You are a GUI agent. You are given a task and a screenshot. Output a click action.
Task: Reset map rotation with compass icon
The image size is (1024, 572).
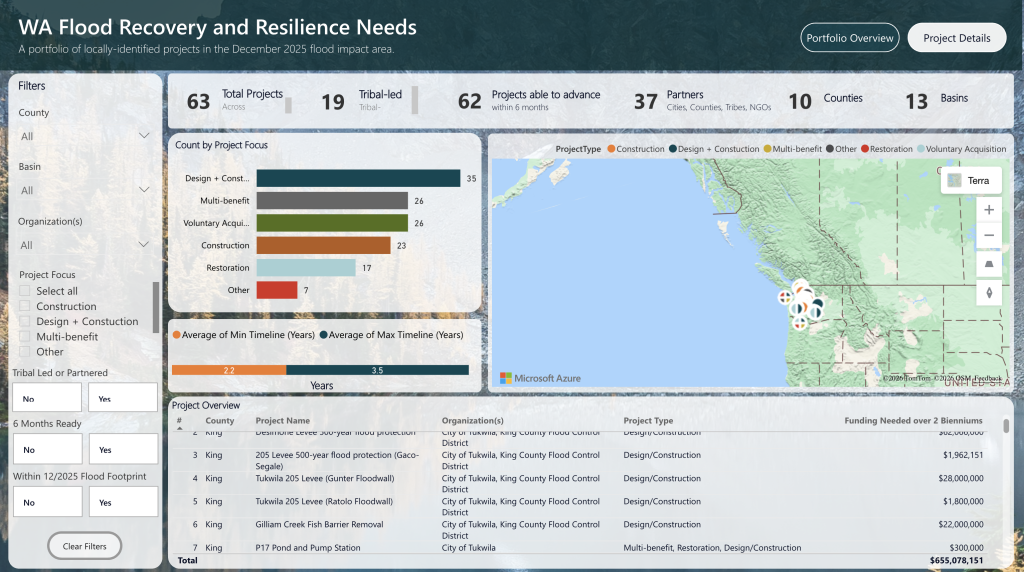988,293
